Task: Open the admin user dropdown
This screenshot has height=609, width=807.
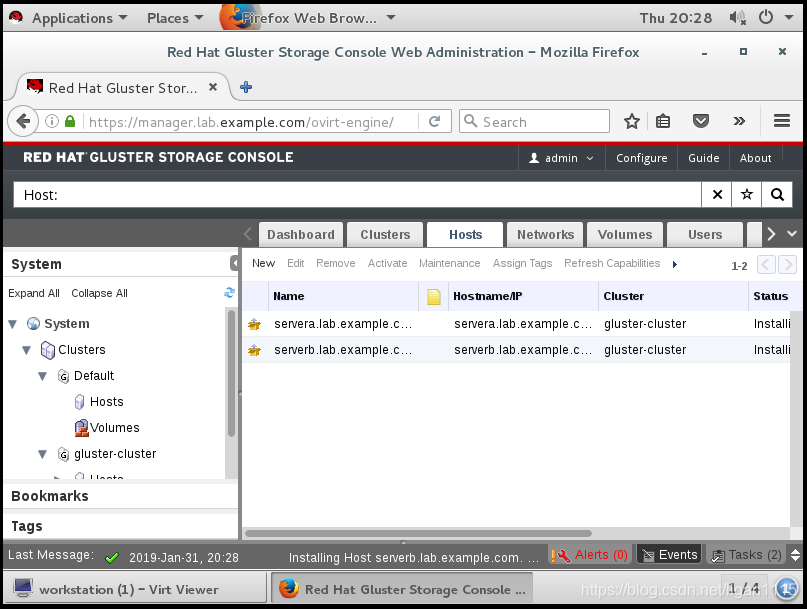Action: pos(561,158)
